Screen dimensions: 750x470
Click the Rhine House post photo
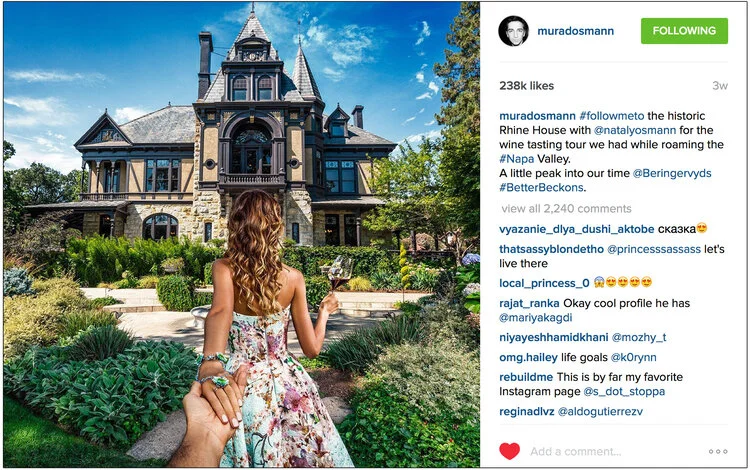click(242, 234)
